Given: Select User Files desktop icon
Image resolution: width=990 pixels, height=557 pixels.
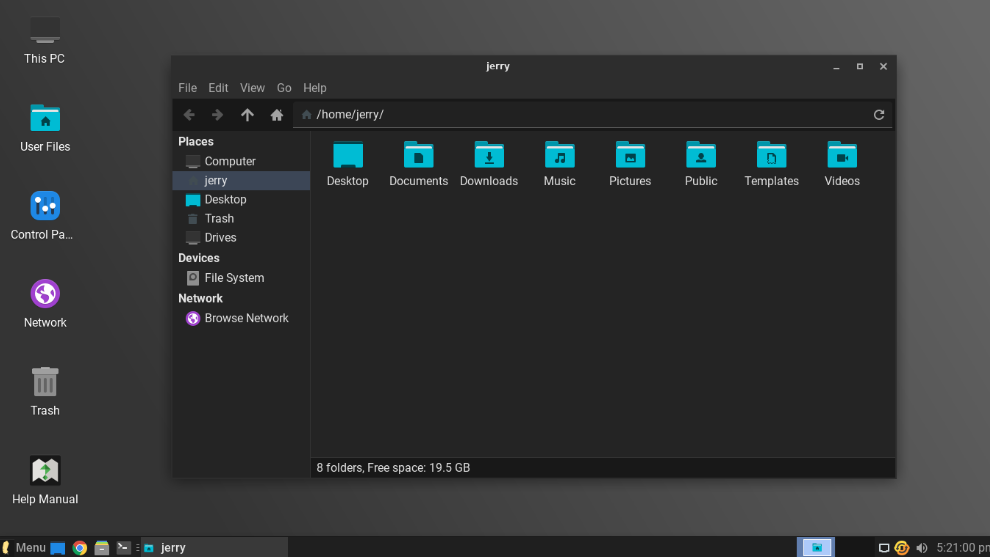Looking at the screenshot, I should [45, 128].
